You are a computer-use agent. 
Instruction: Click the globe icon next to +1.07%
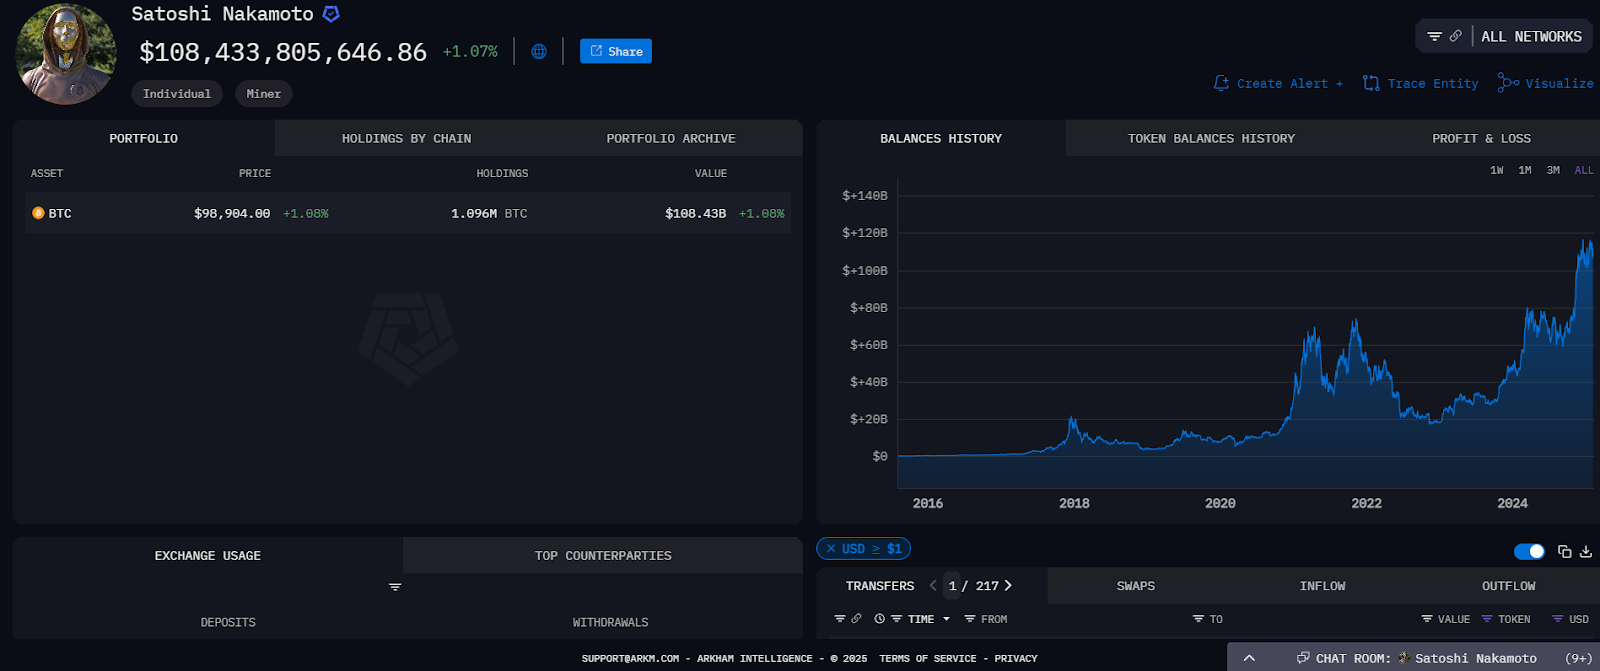pyautogui.click(x=539, y=51)
